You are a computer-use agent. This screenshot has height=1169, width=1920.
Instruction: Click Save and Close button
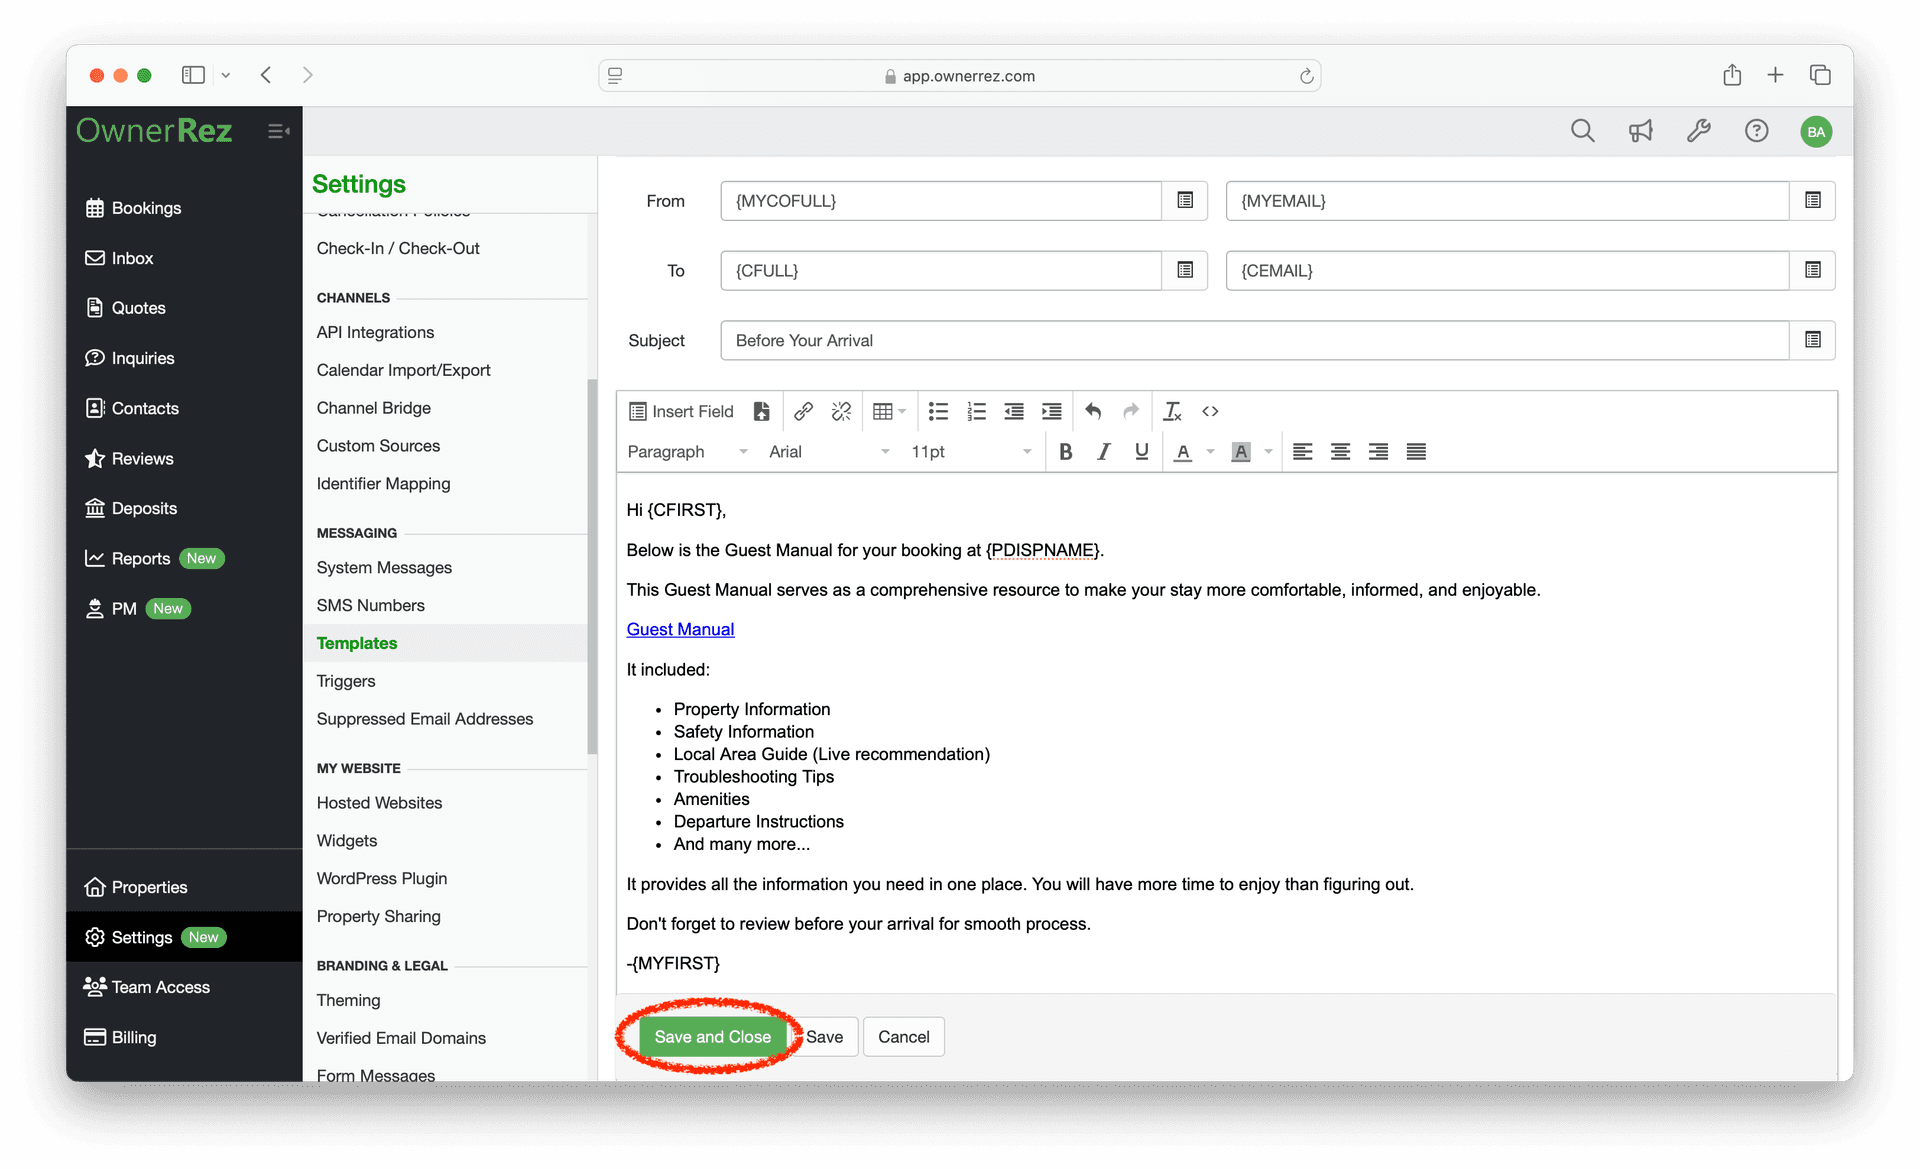point(712,1036)
